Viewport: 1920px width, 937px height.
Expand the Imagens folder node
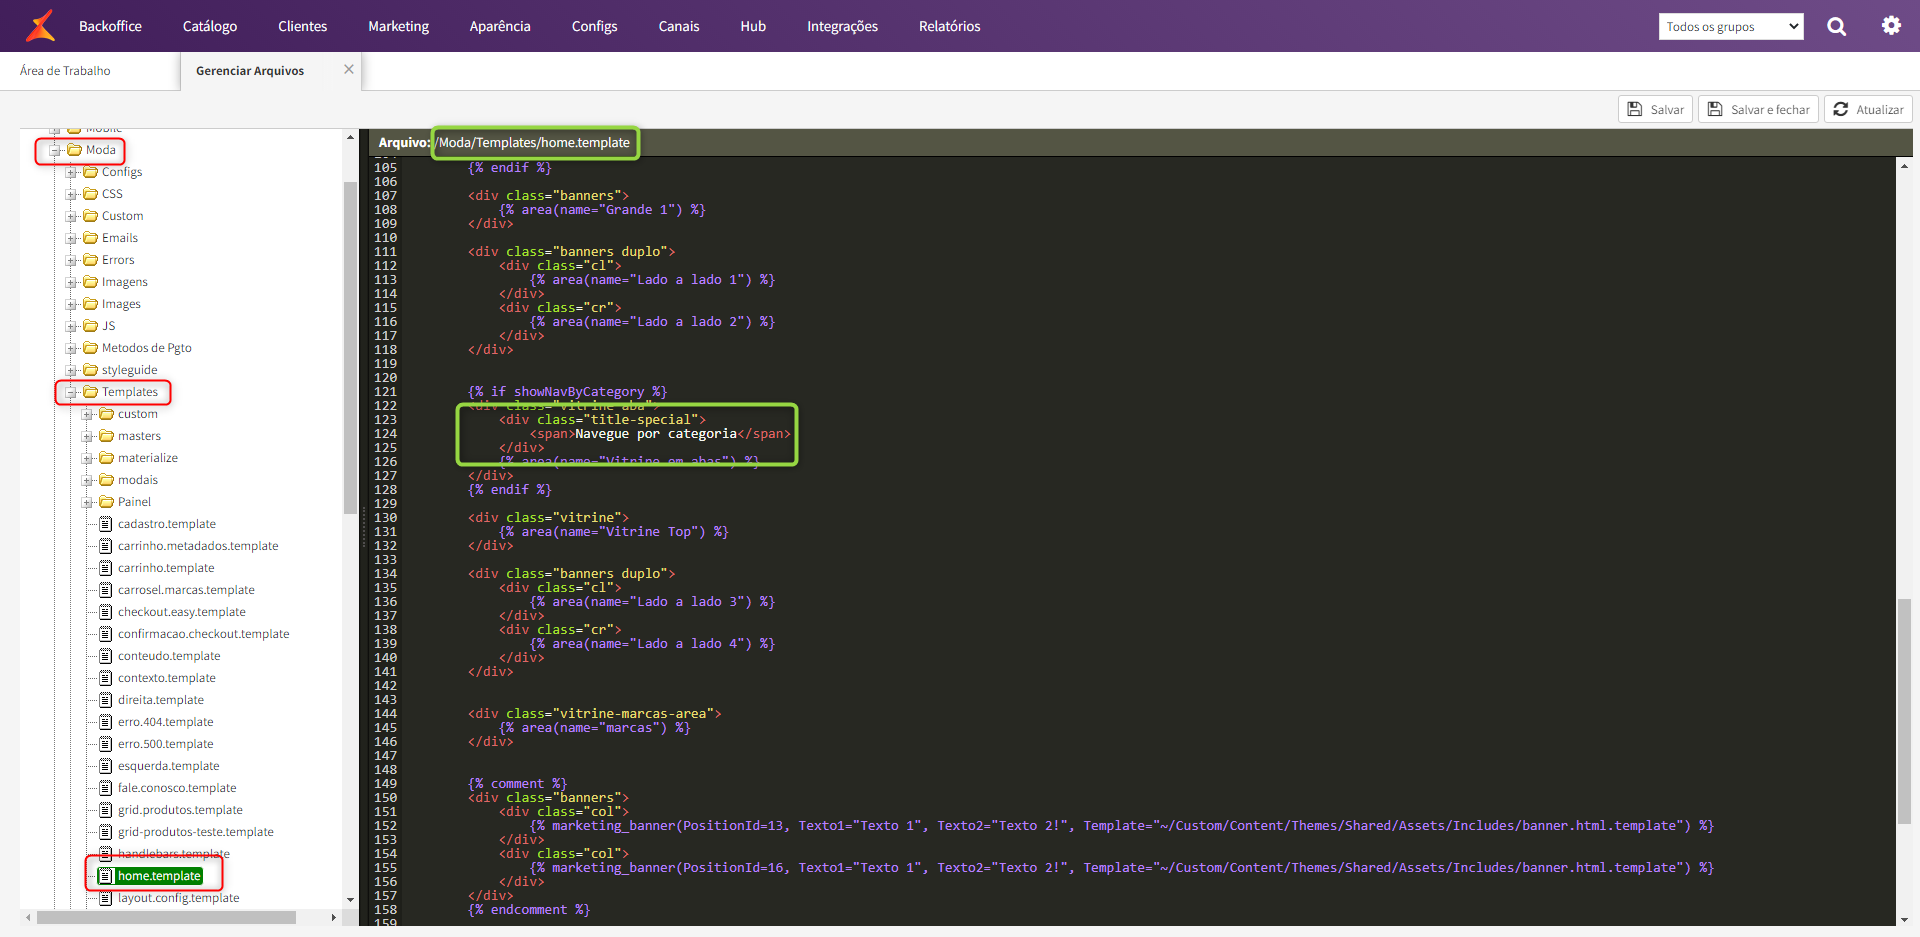click(72, 282)
